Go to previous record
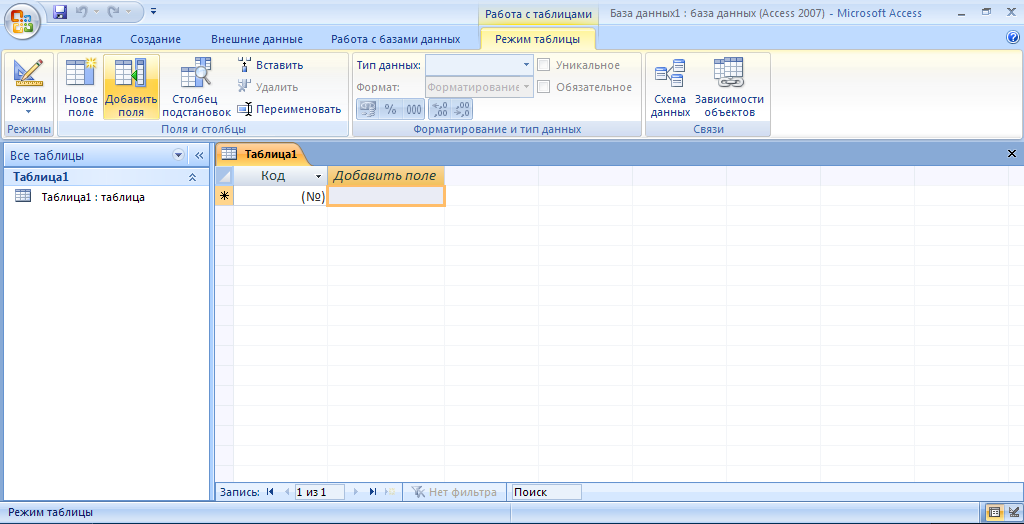 [x=287, y=492]
